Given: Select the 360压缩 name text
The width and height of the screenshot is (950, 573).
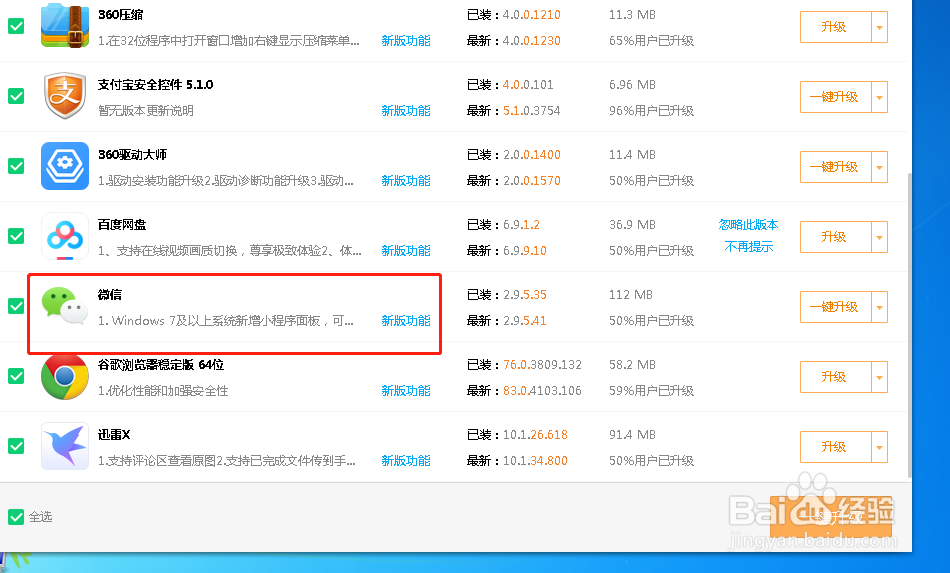Looking at the screenshot, I should click(x=121, y=15).
